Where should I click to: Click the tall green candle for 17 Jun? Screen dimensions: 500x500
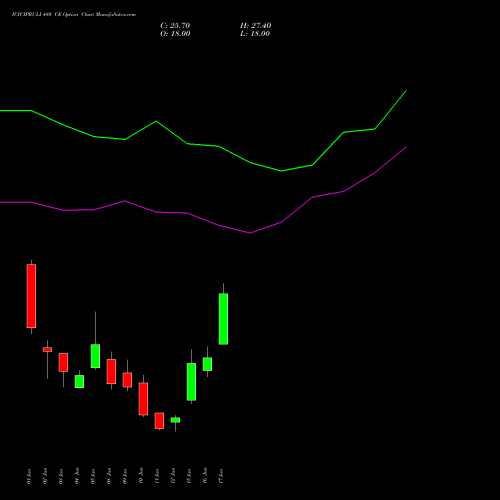pyautogui.click(x=223, y=319)
